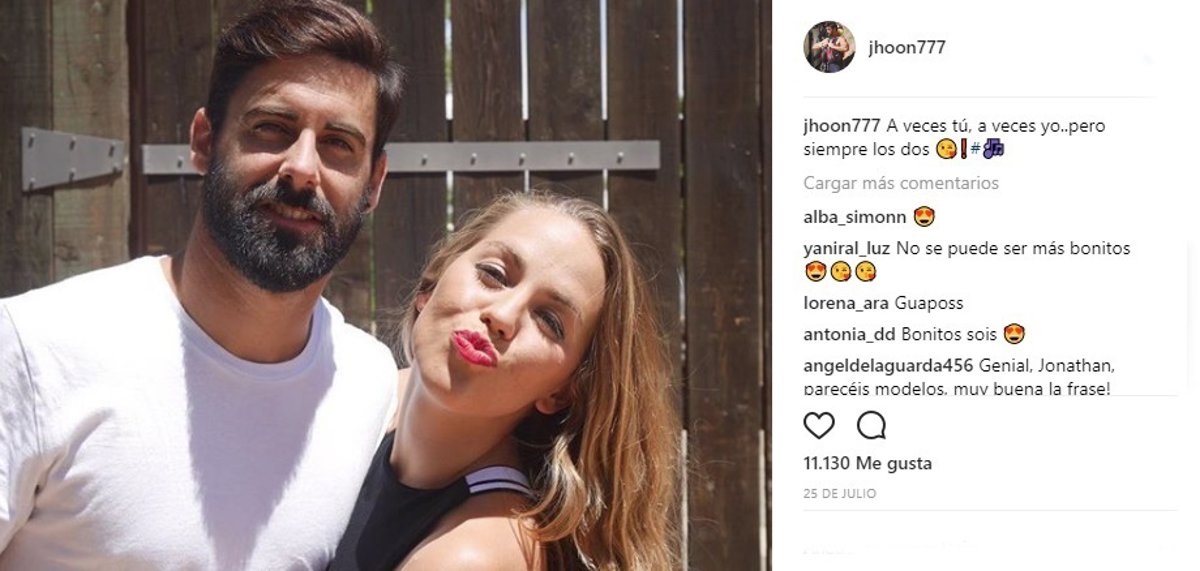Click the couple's photo in the post
1200x571 pixels.
point(385,285)
